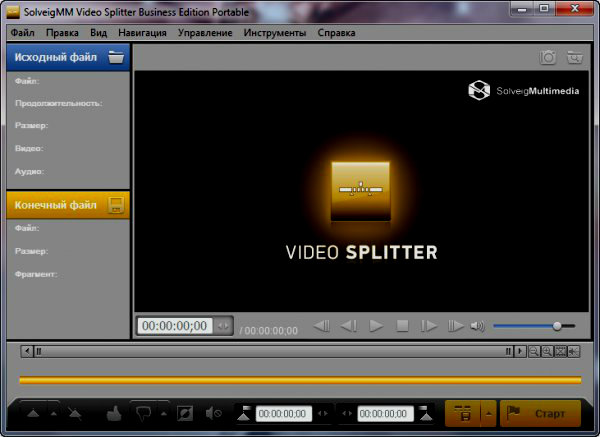Step one frame forward

coord(429,326)
